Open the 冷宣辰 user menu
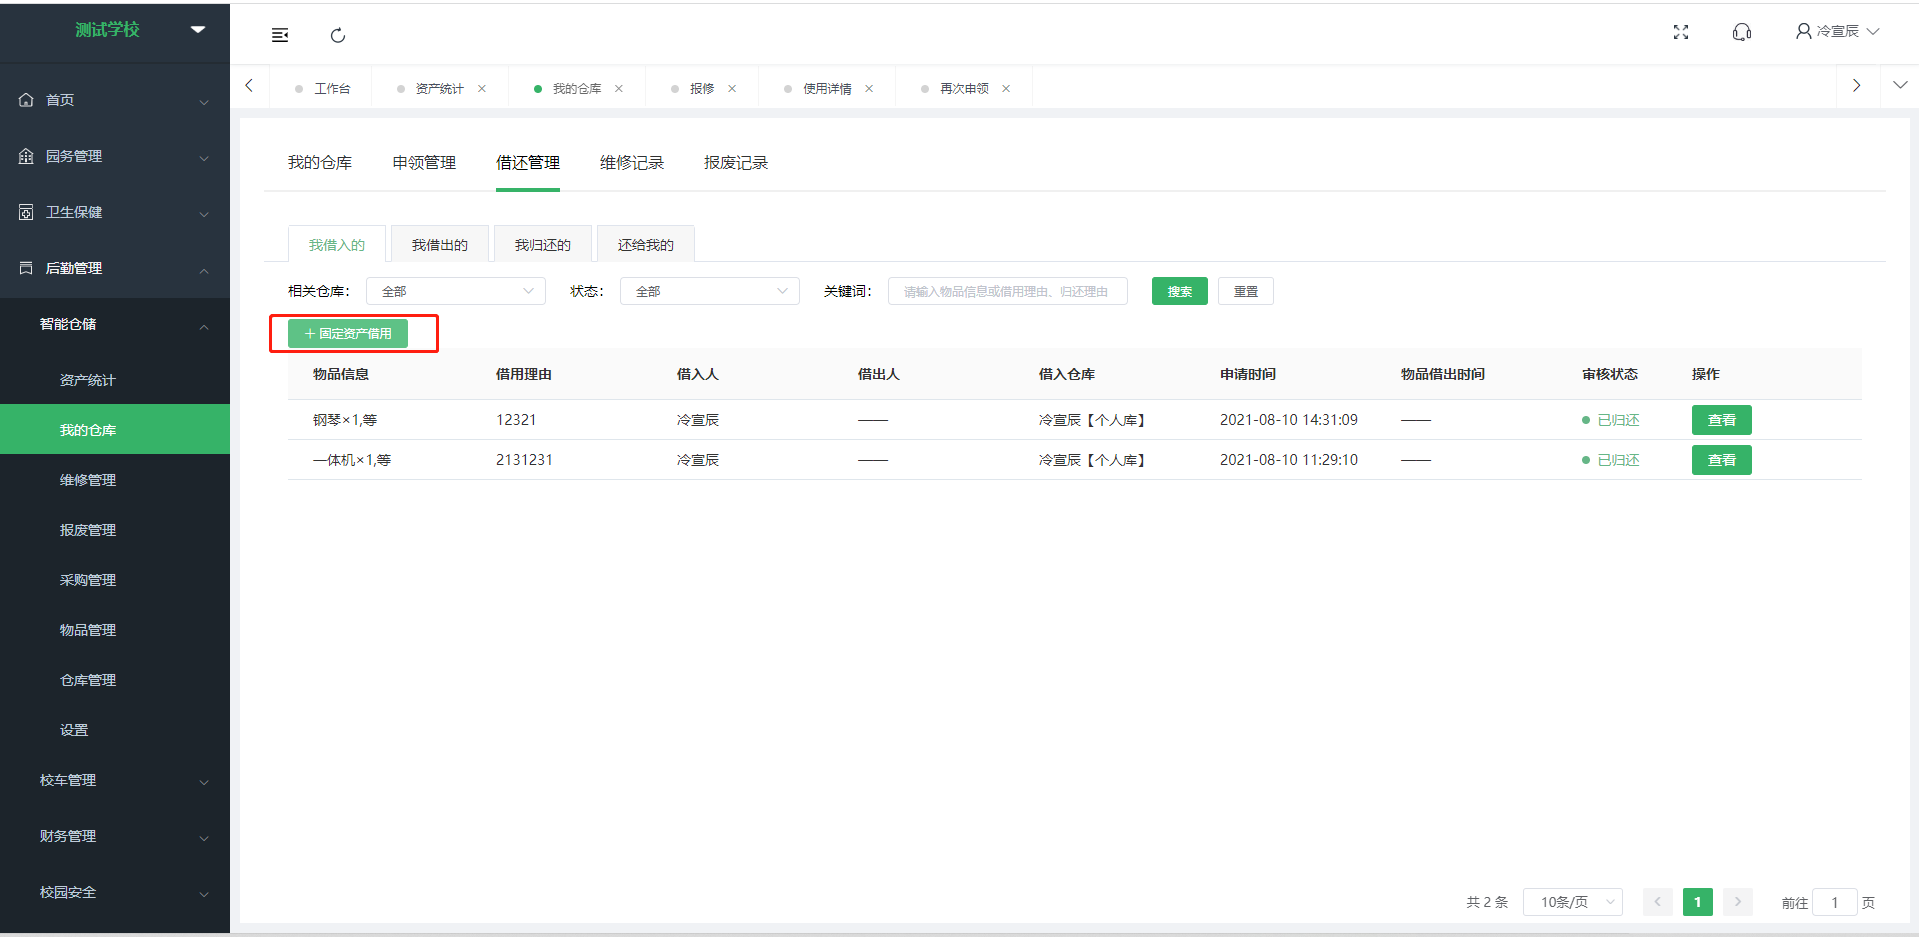The height and width of the screenshot is (937, 1919). click(1838, 32)
